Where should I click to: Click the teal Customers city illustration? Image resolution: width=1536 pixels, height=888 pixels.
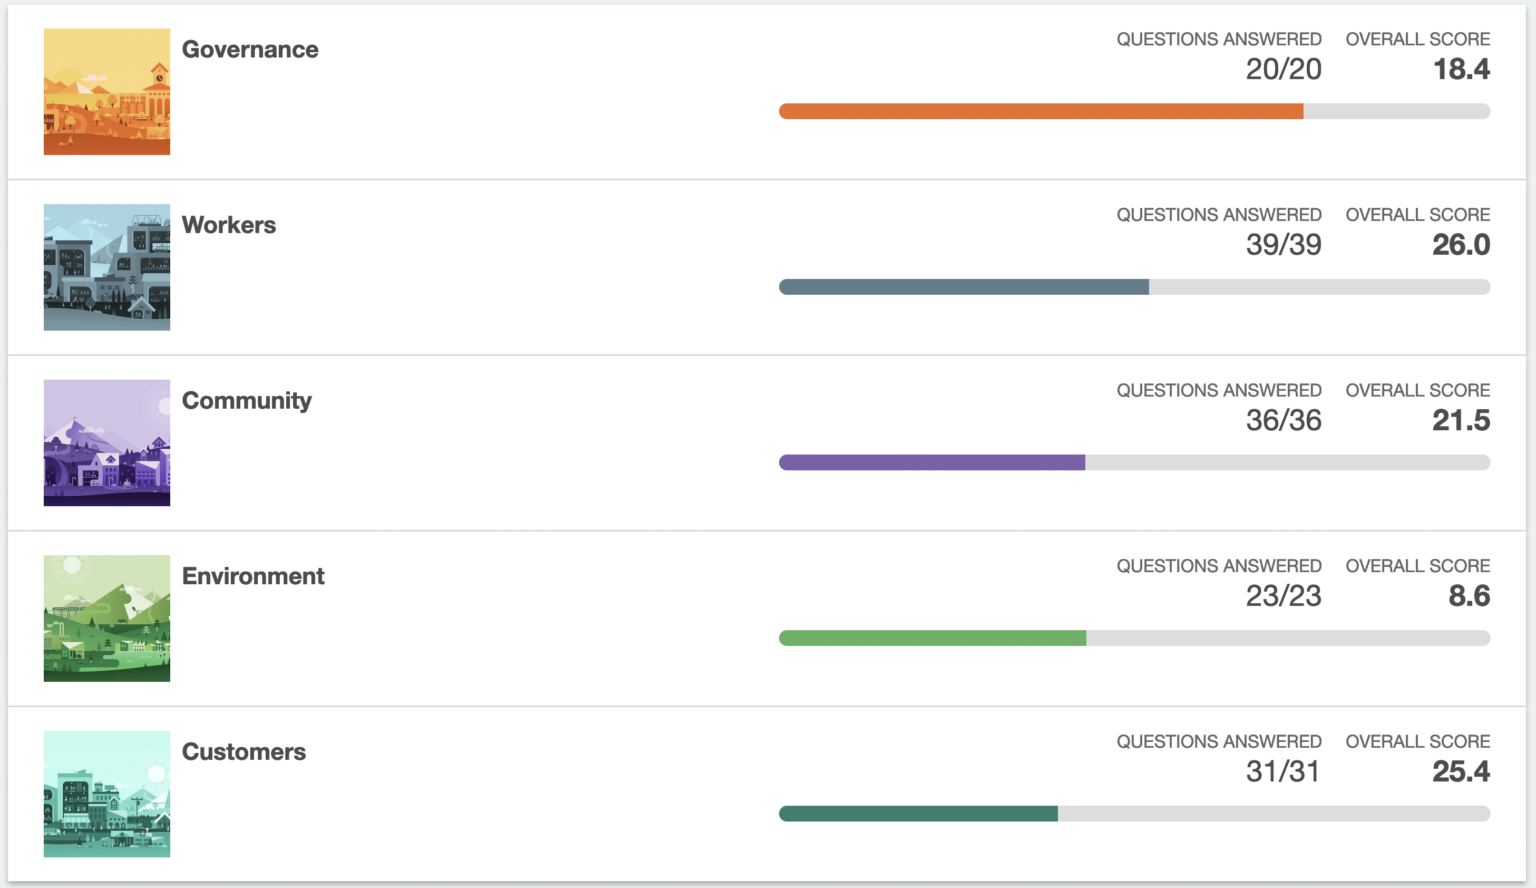(107, 794)
